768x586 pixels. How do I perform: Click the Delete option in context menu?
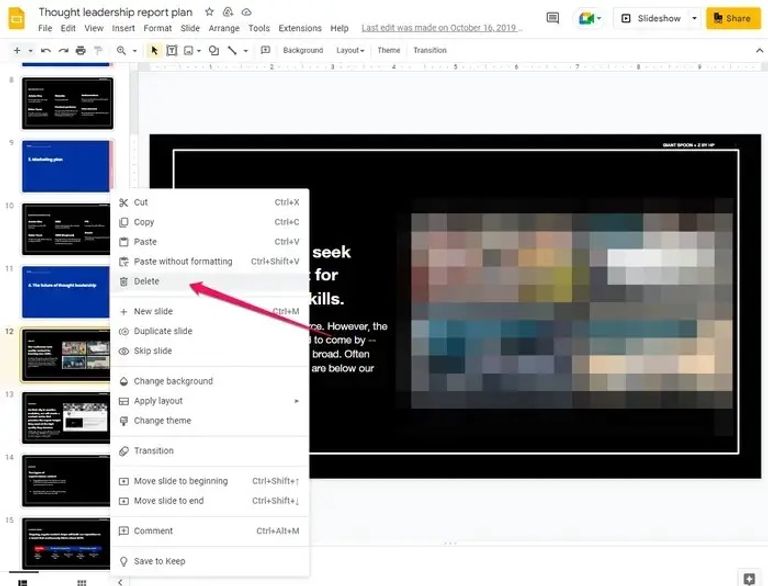pyautogui.click(x=146, y=282)
